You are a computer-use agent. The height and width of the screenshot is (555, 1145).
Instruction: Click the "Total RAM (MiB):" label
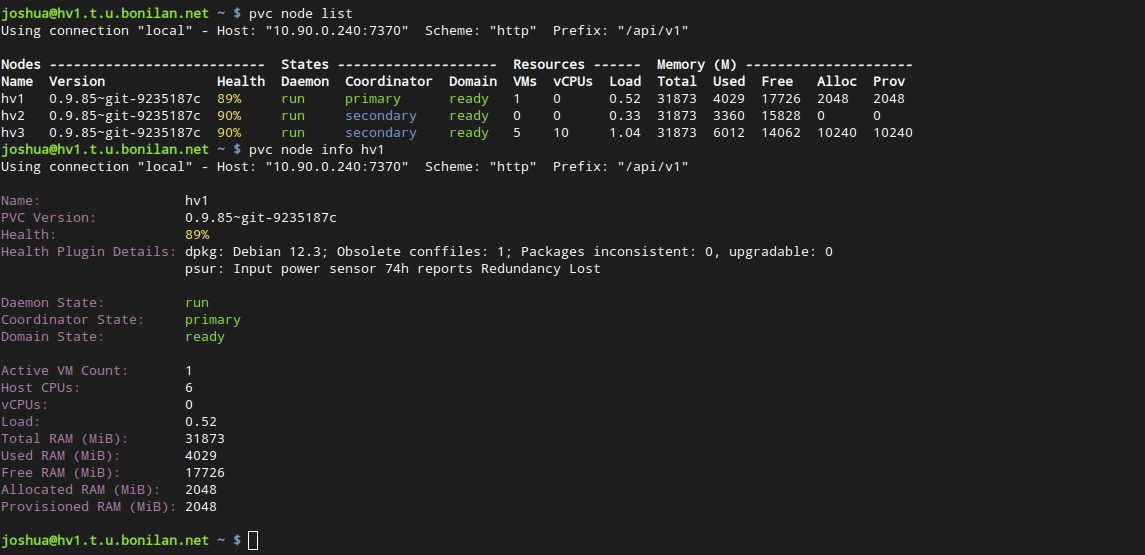(x=65, y=438)
